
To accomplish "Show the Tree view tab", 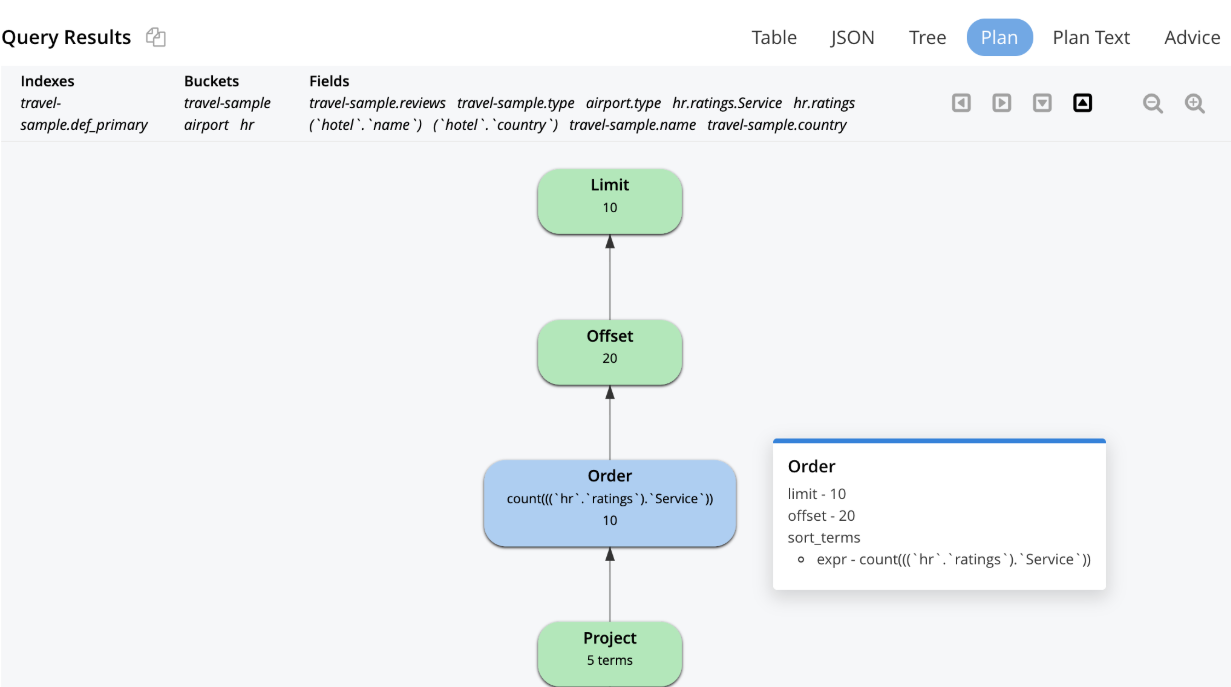I will point(927,38).
